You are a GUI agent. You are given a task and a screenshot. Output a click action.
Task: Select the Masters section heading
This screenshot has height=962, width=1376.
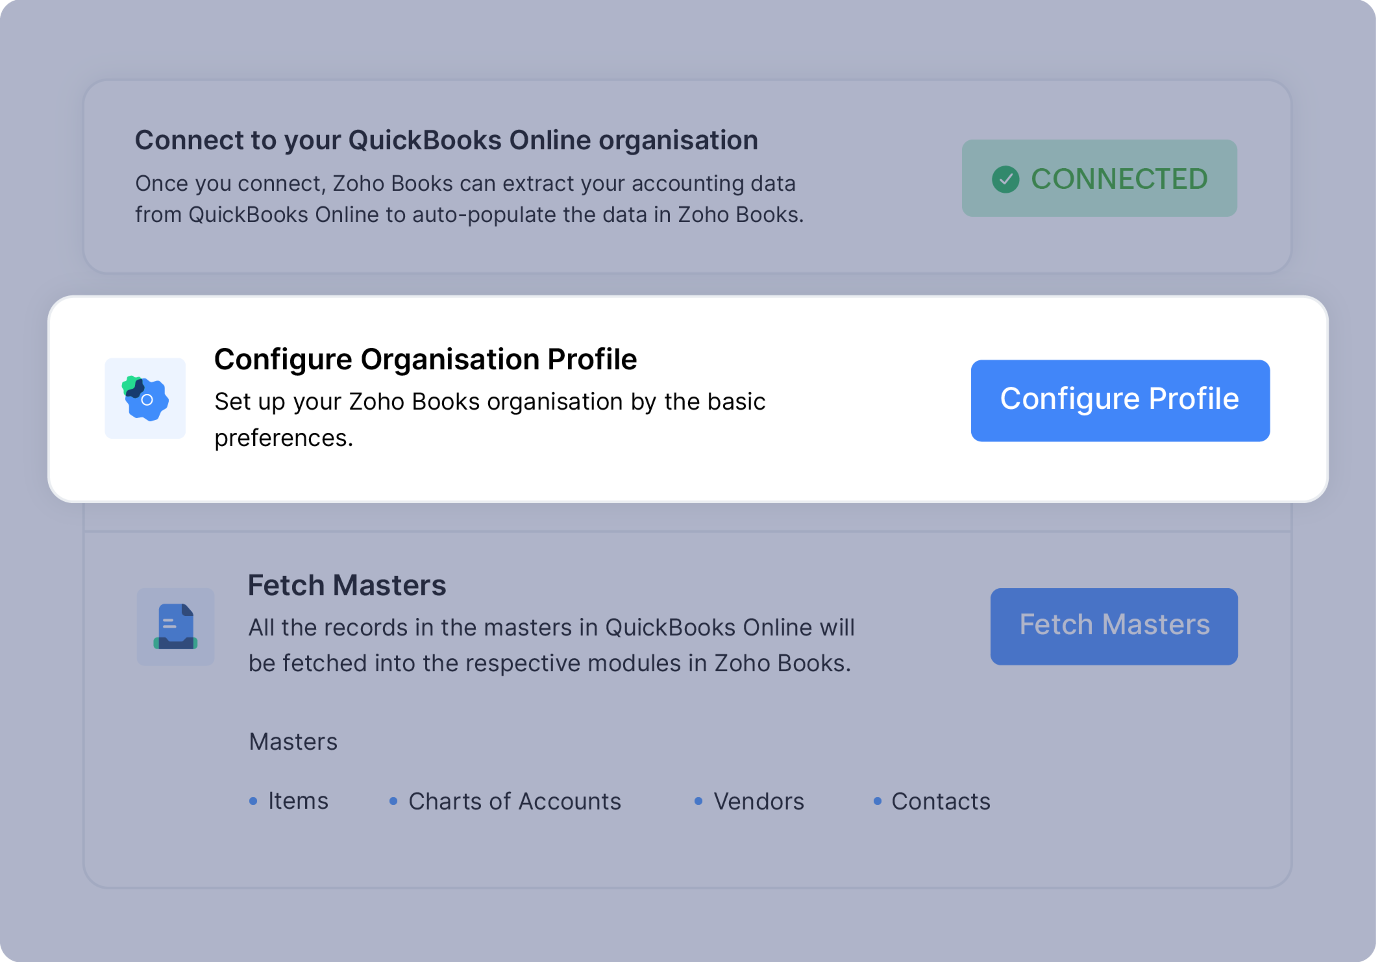[292, 741]
